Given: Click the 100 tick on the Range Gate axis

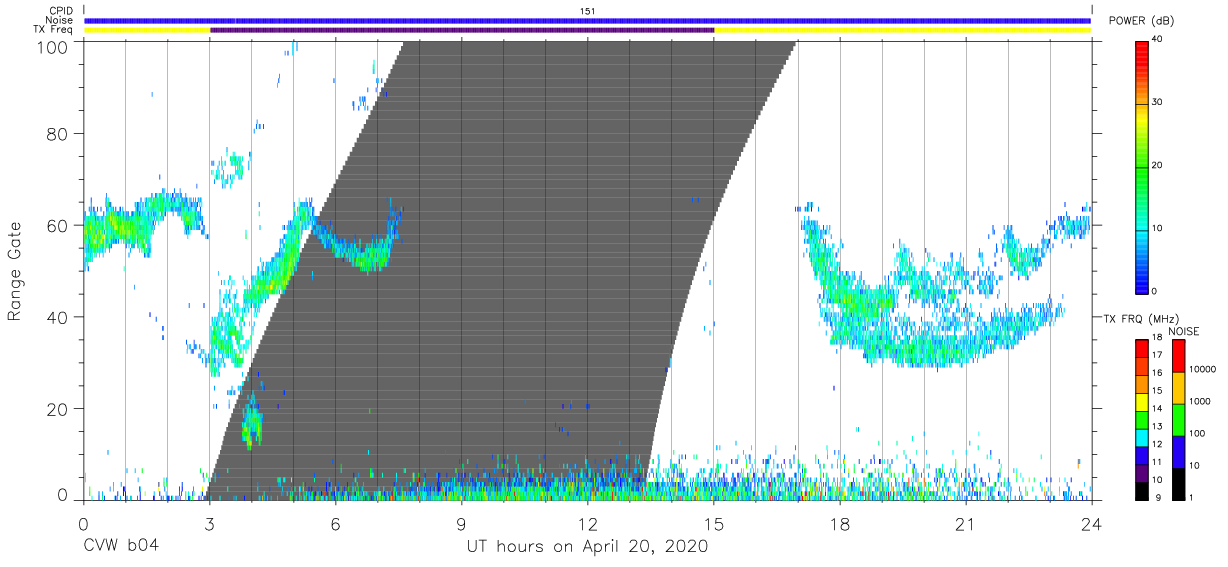Looking at the screenshot, I should tap(54, 47).
